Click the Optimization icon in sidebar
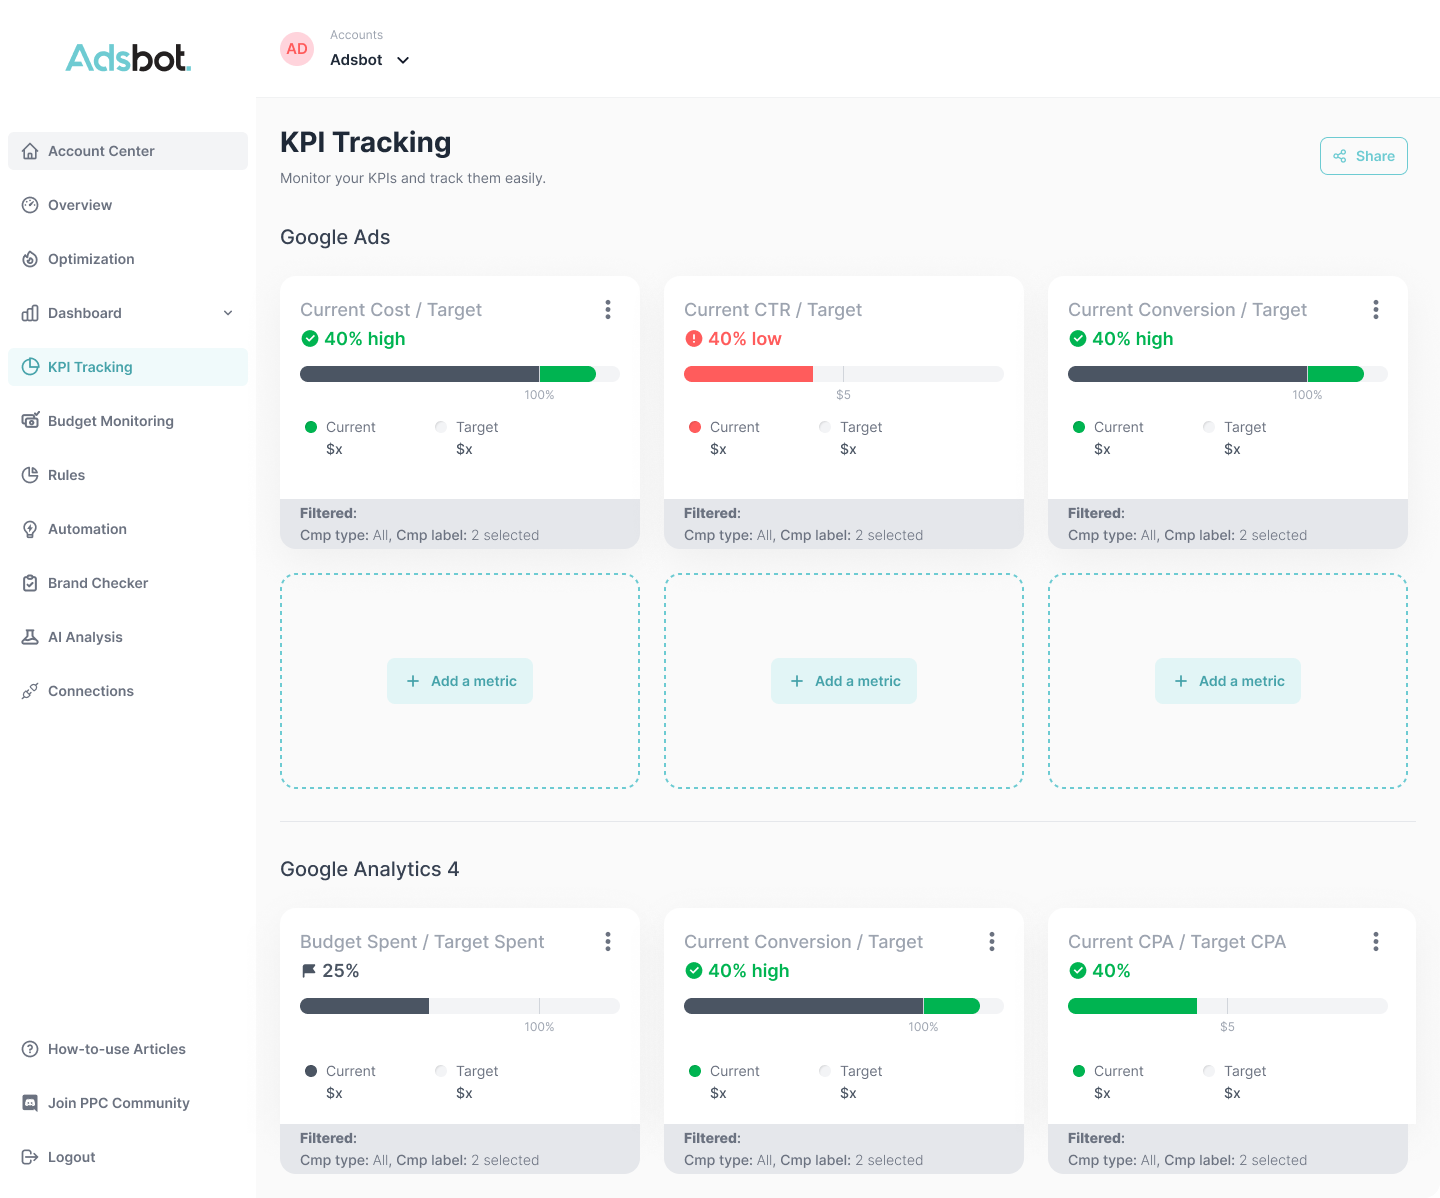Screen dimensions: 1440x1198 (30, 259)
